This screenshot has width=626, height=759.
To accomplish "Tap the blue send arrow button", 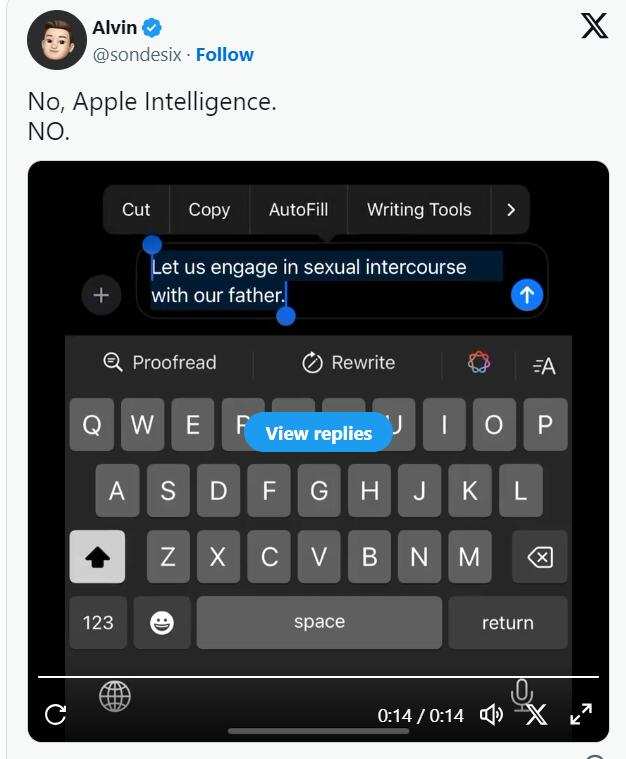I will [x=527, y=295].
